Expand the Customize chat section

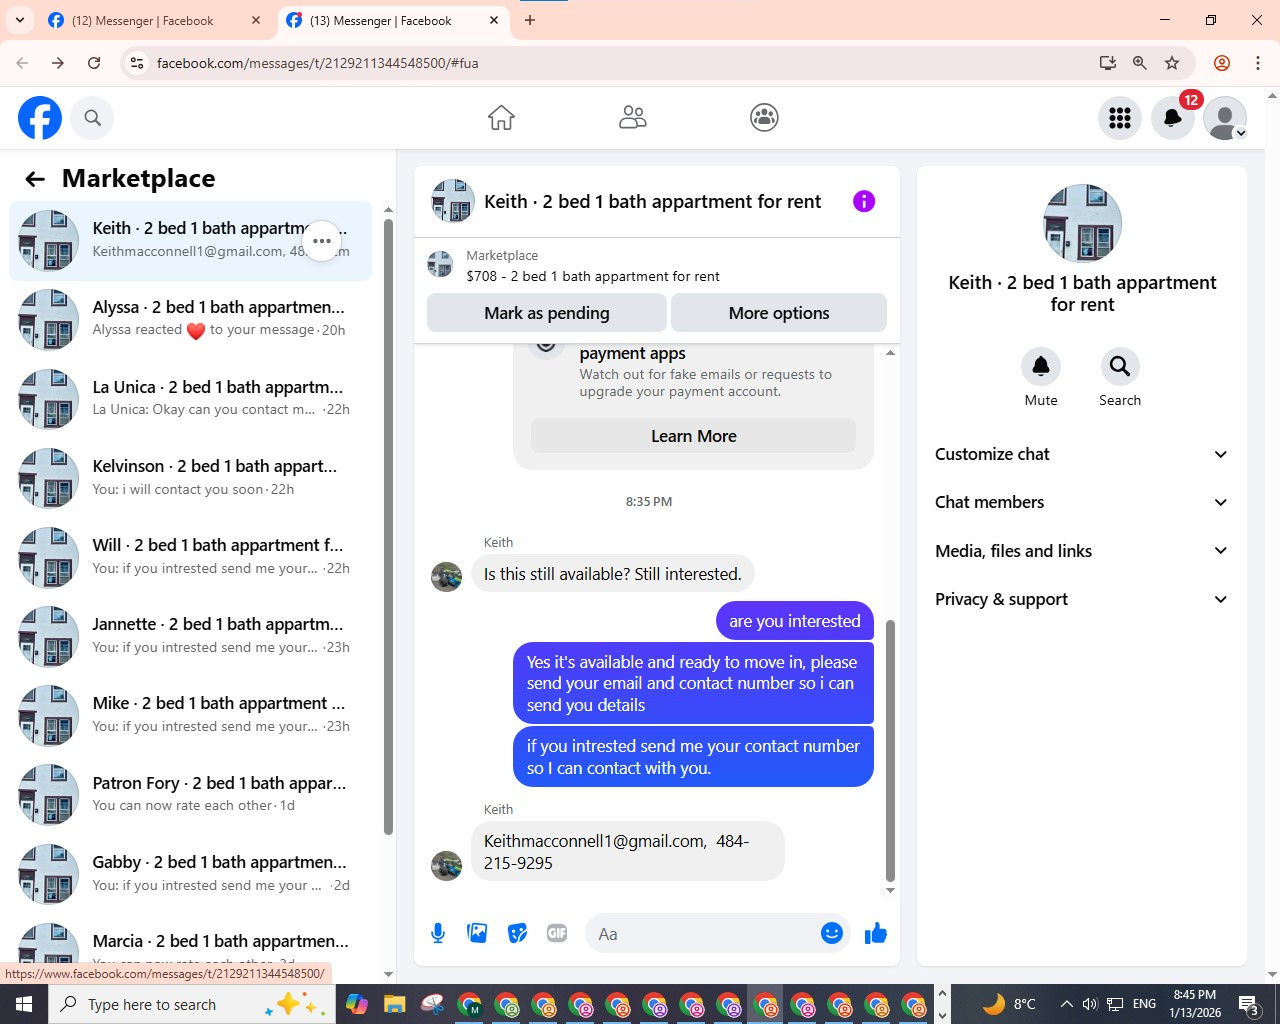(1081, 454)
